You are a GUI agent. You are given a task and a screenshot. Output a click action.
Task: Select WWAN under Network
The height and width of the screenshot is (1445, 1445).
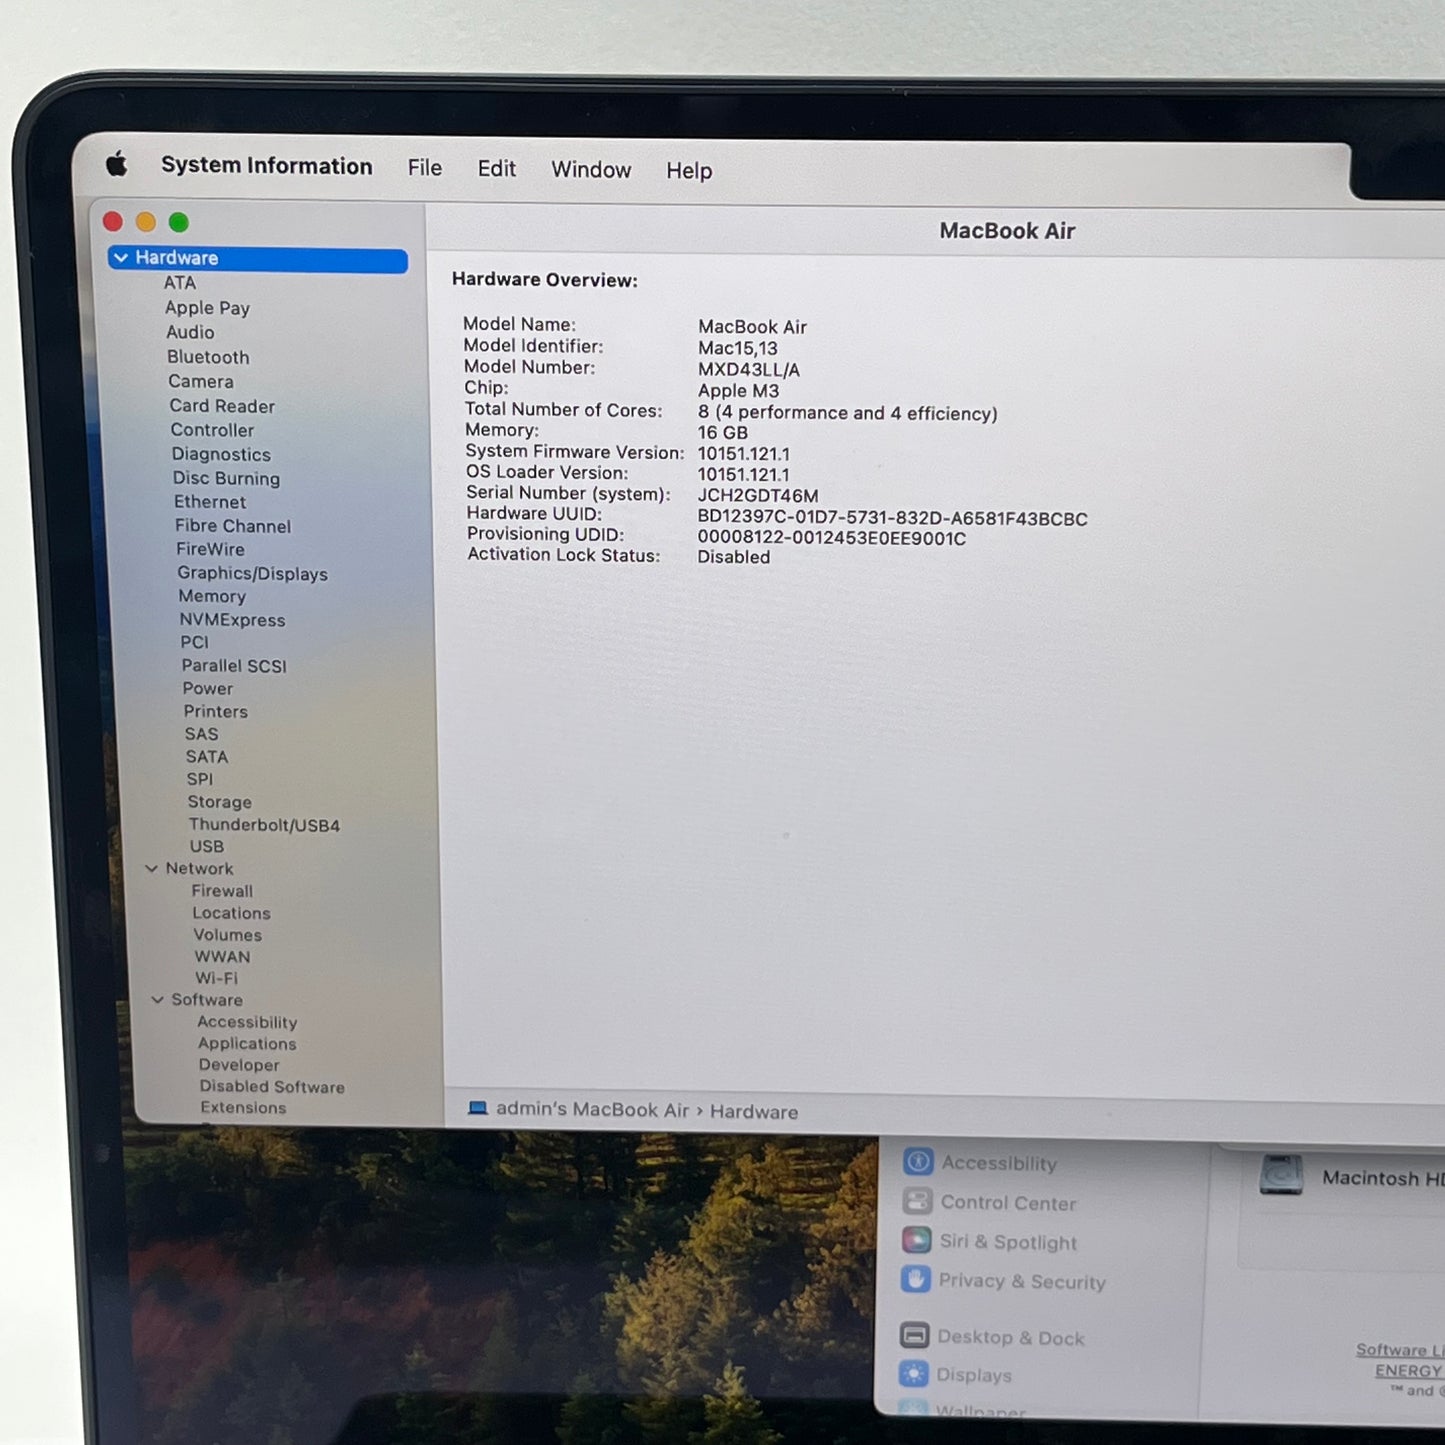222,957
